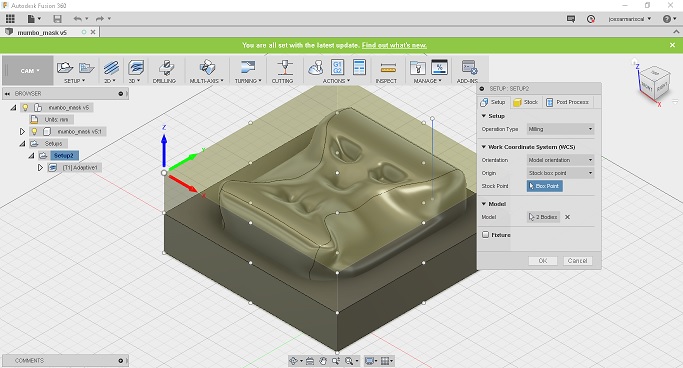This screenshot has height=368, width=683.
Task: Switch to the Post Process tab
Action: coord(568,102)
